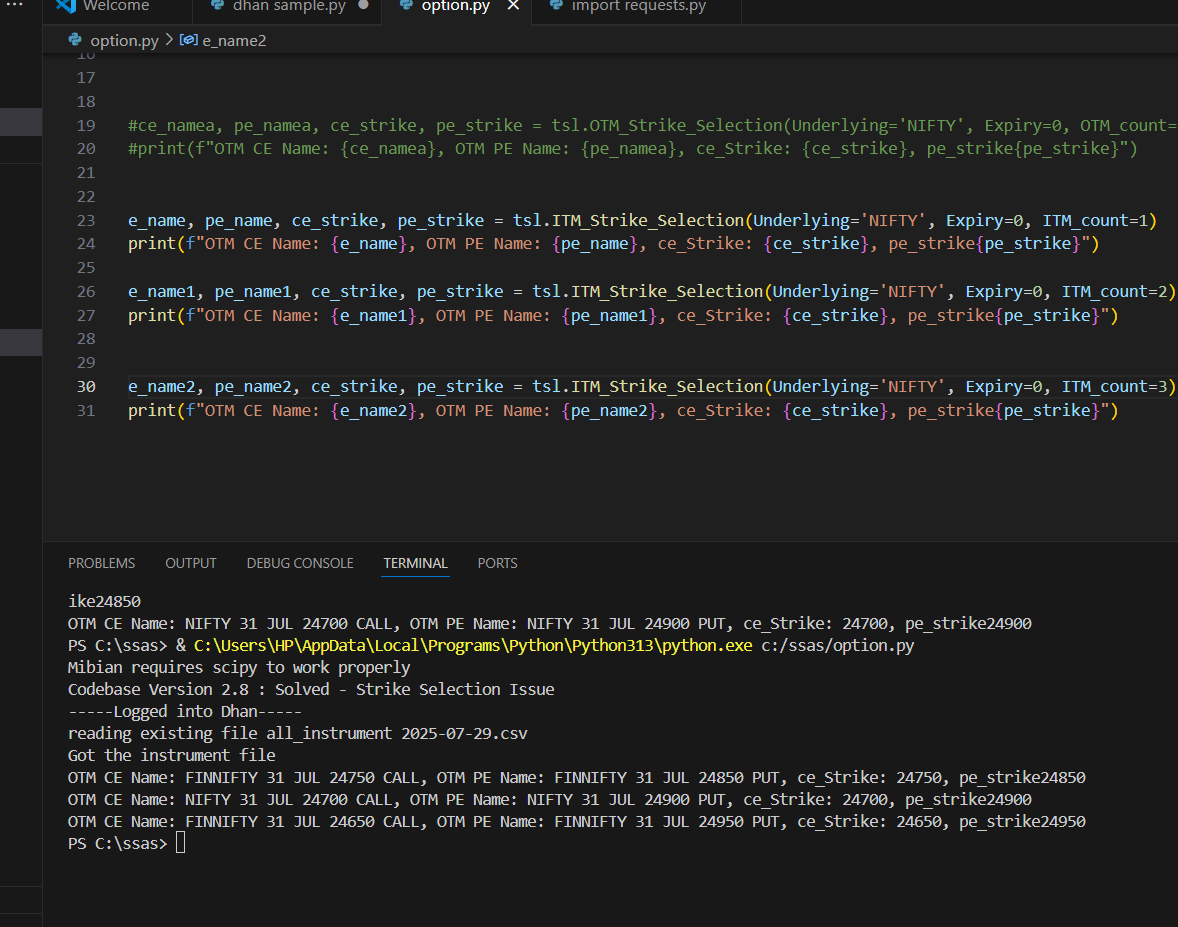Click the print statement on line 24
This screenshot has height=927, width=1178.
click(x=614, y=244)
